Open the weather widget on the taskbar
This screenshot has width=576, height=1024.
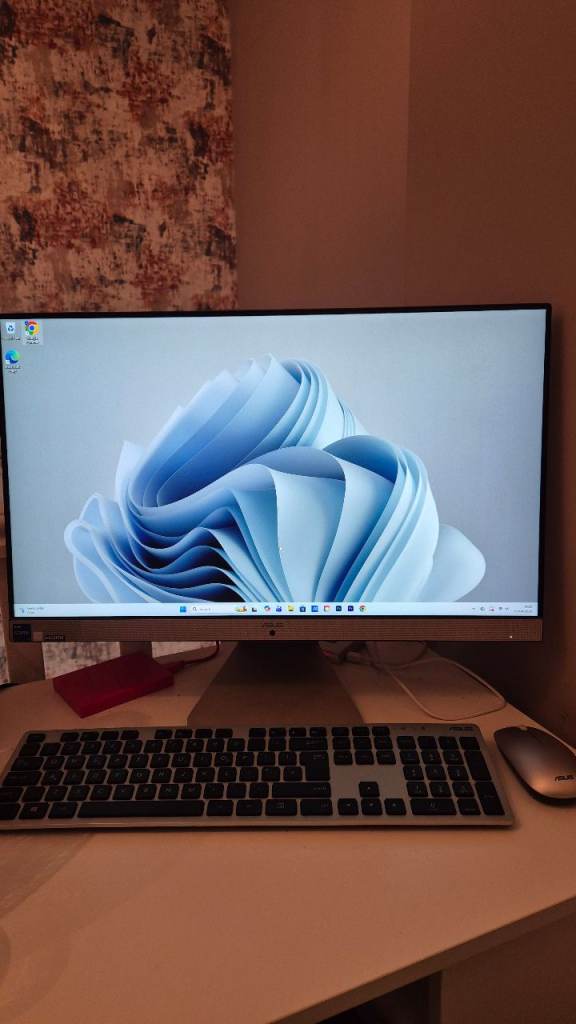[31, 610]
